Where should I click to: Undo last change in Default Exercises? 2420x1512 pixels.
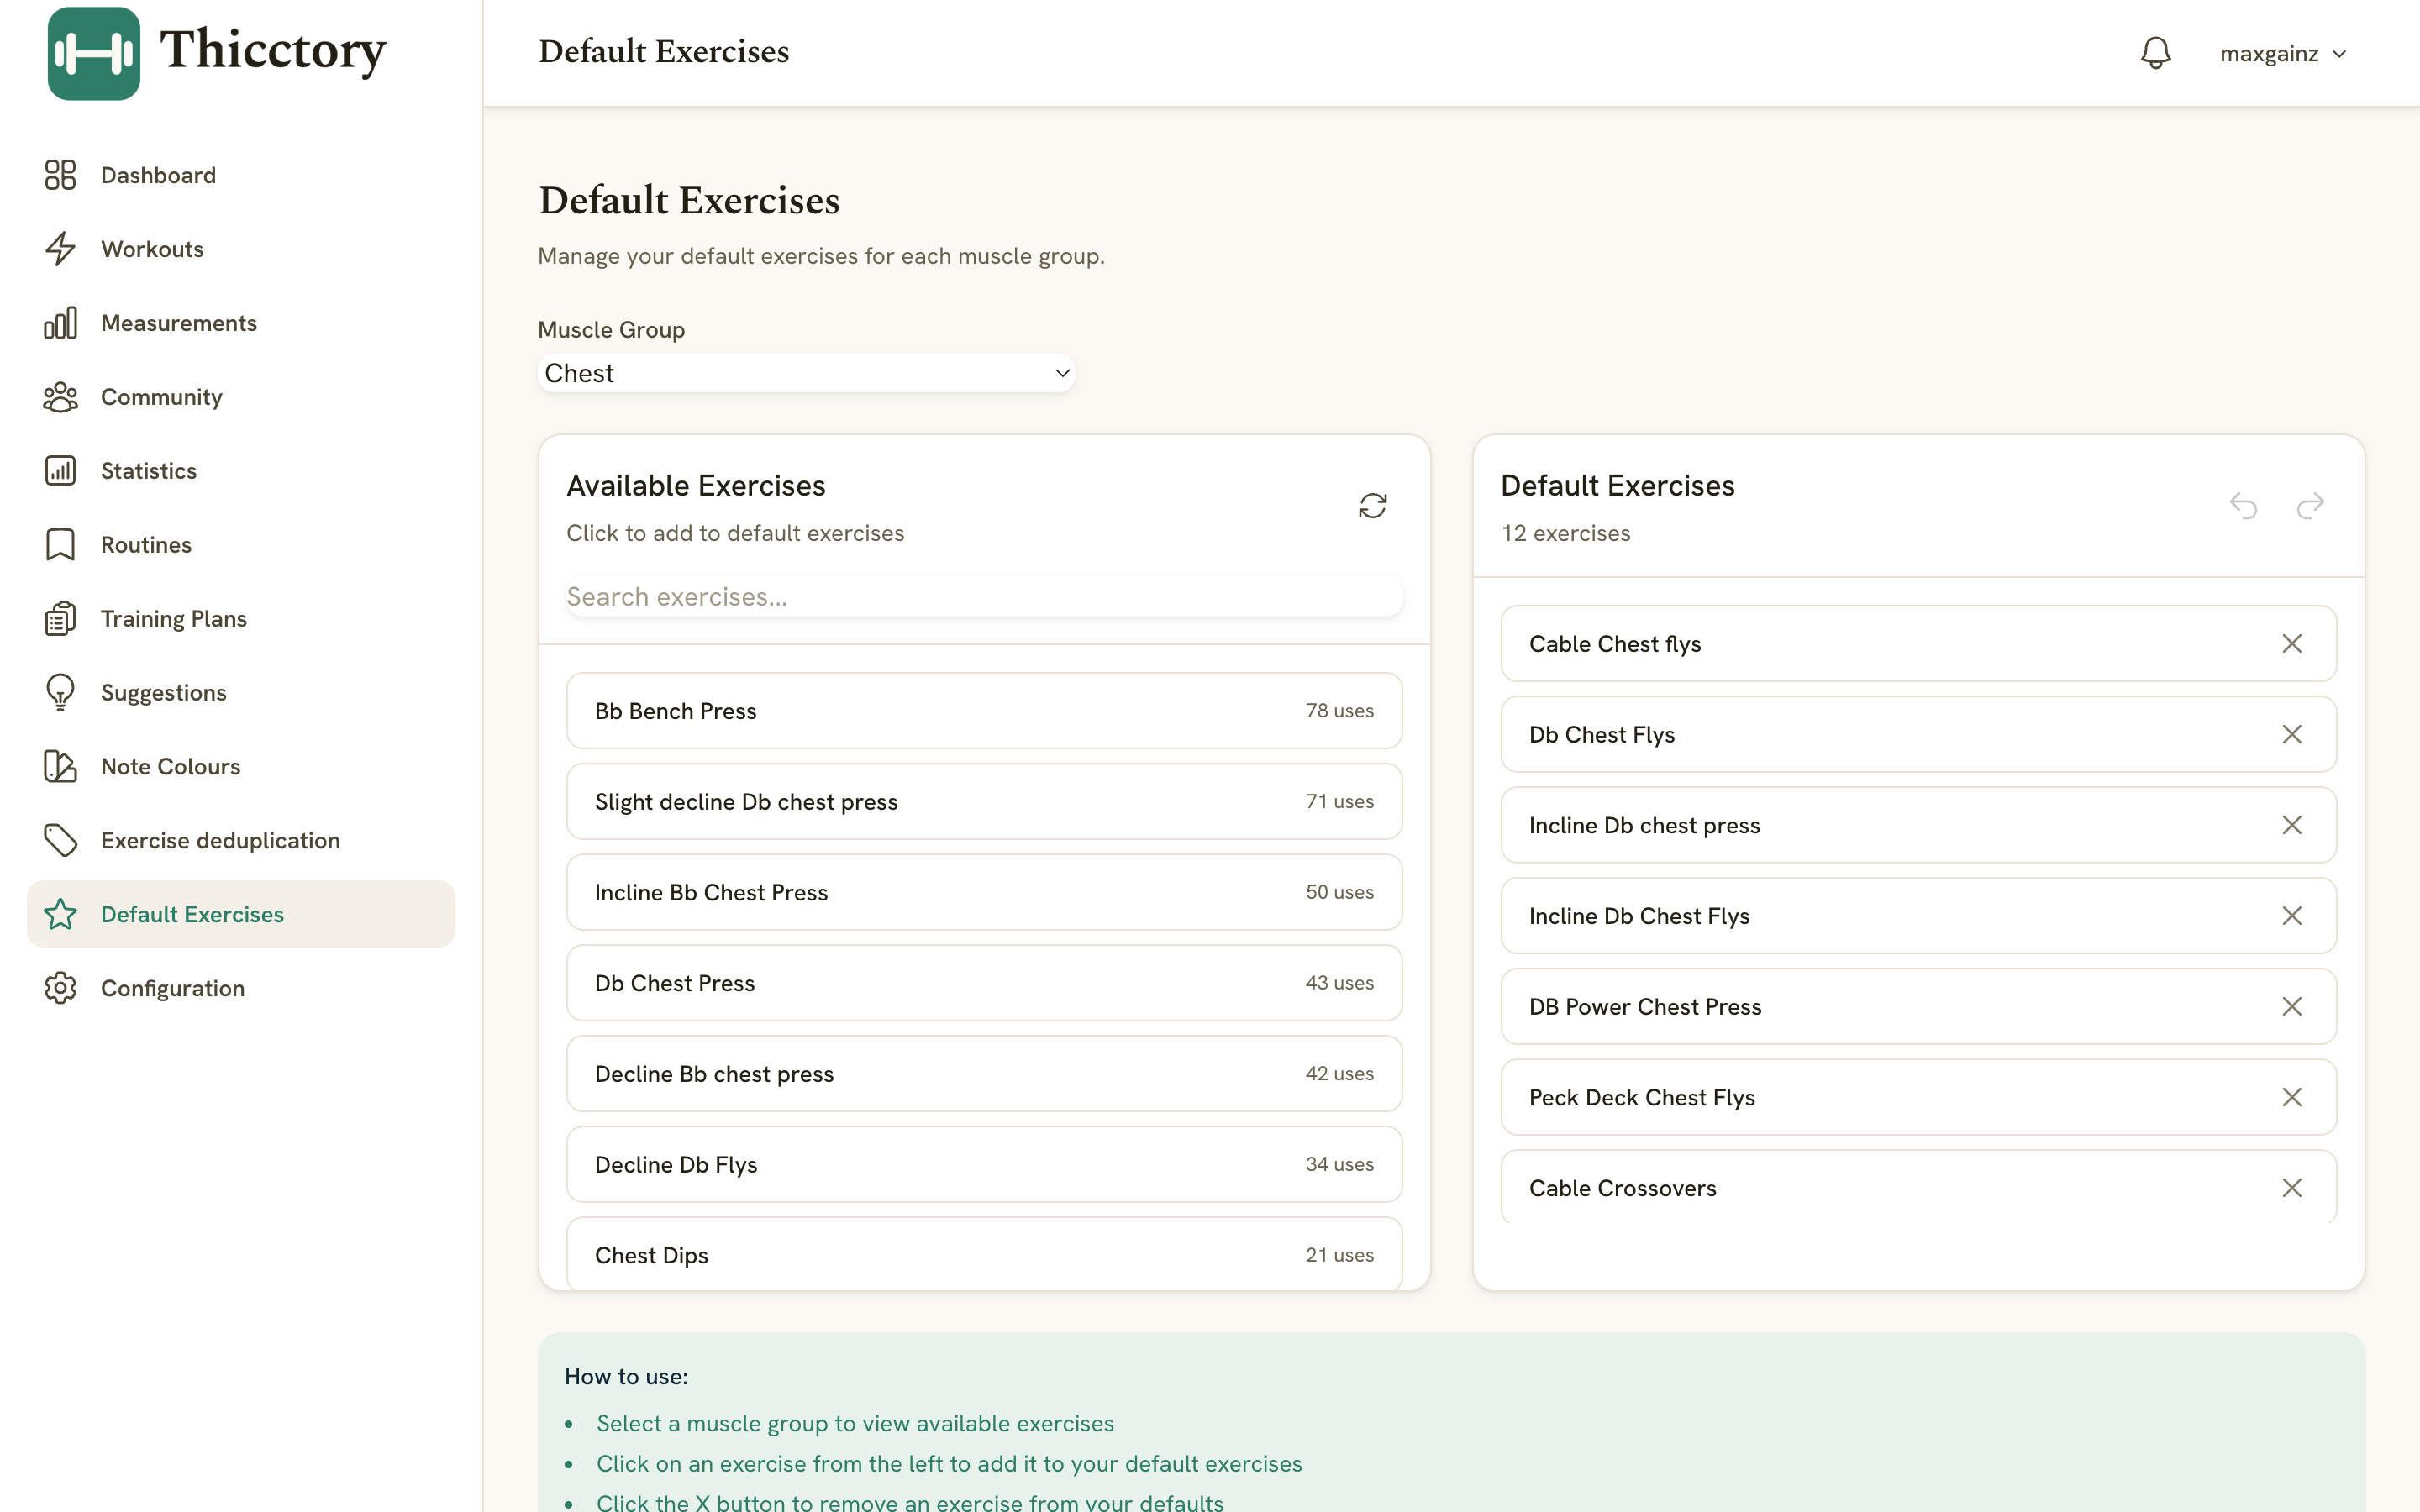[x=2243, y=506]
